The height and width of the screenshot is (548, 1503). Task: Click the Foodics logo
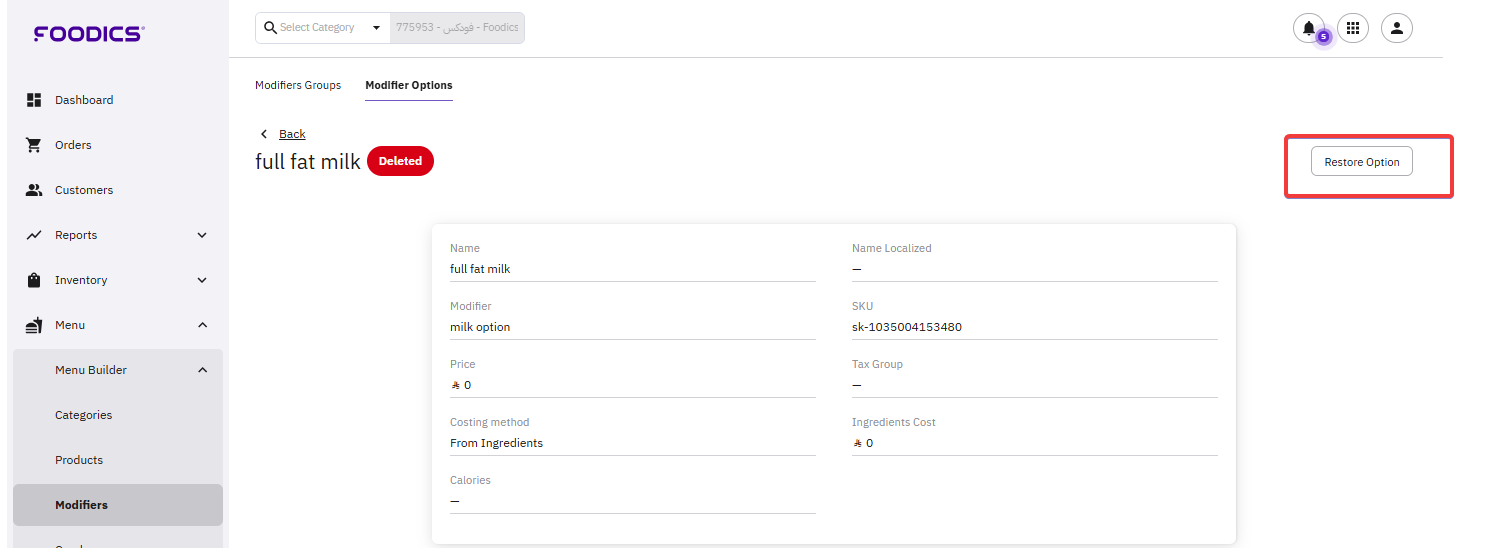point(89,34)
